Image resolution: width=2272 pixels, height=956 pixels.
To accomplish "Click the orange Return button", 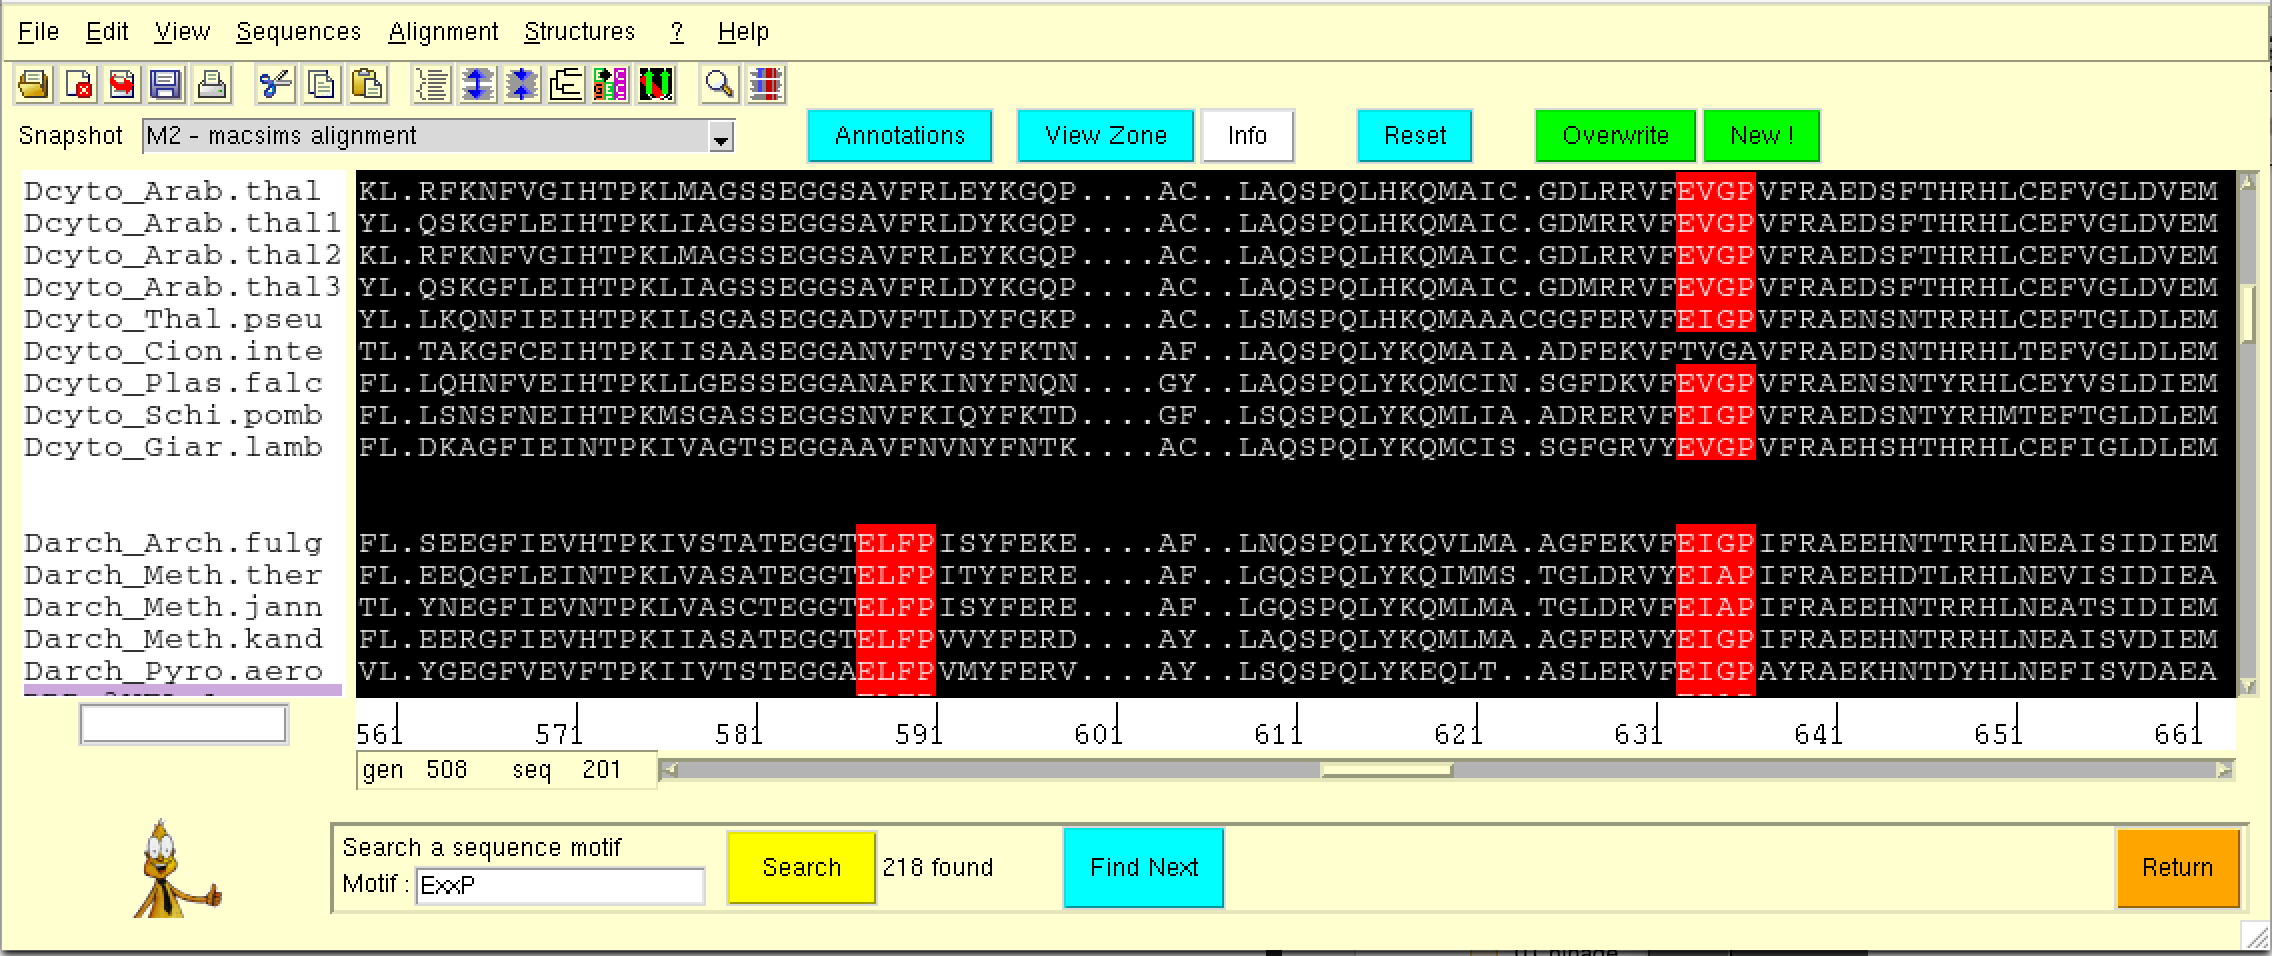I will (2177, 867).
